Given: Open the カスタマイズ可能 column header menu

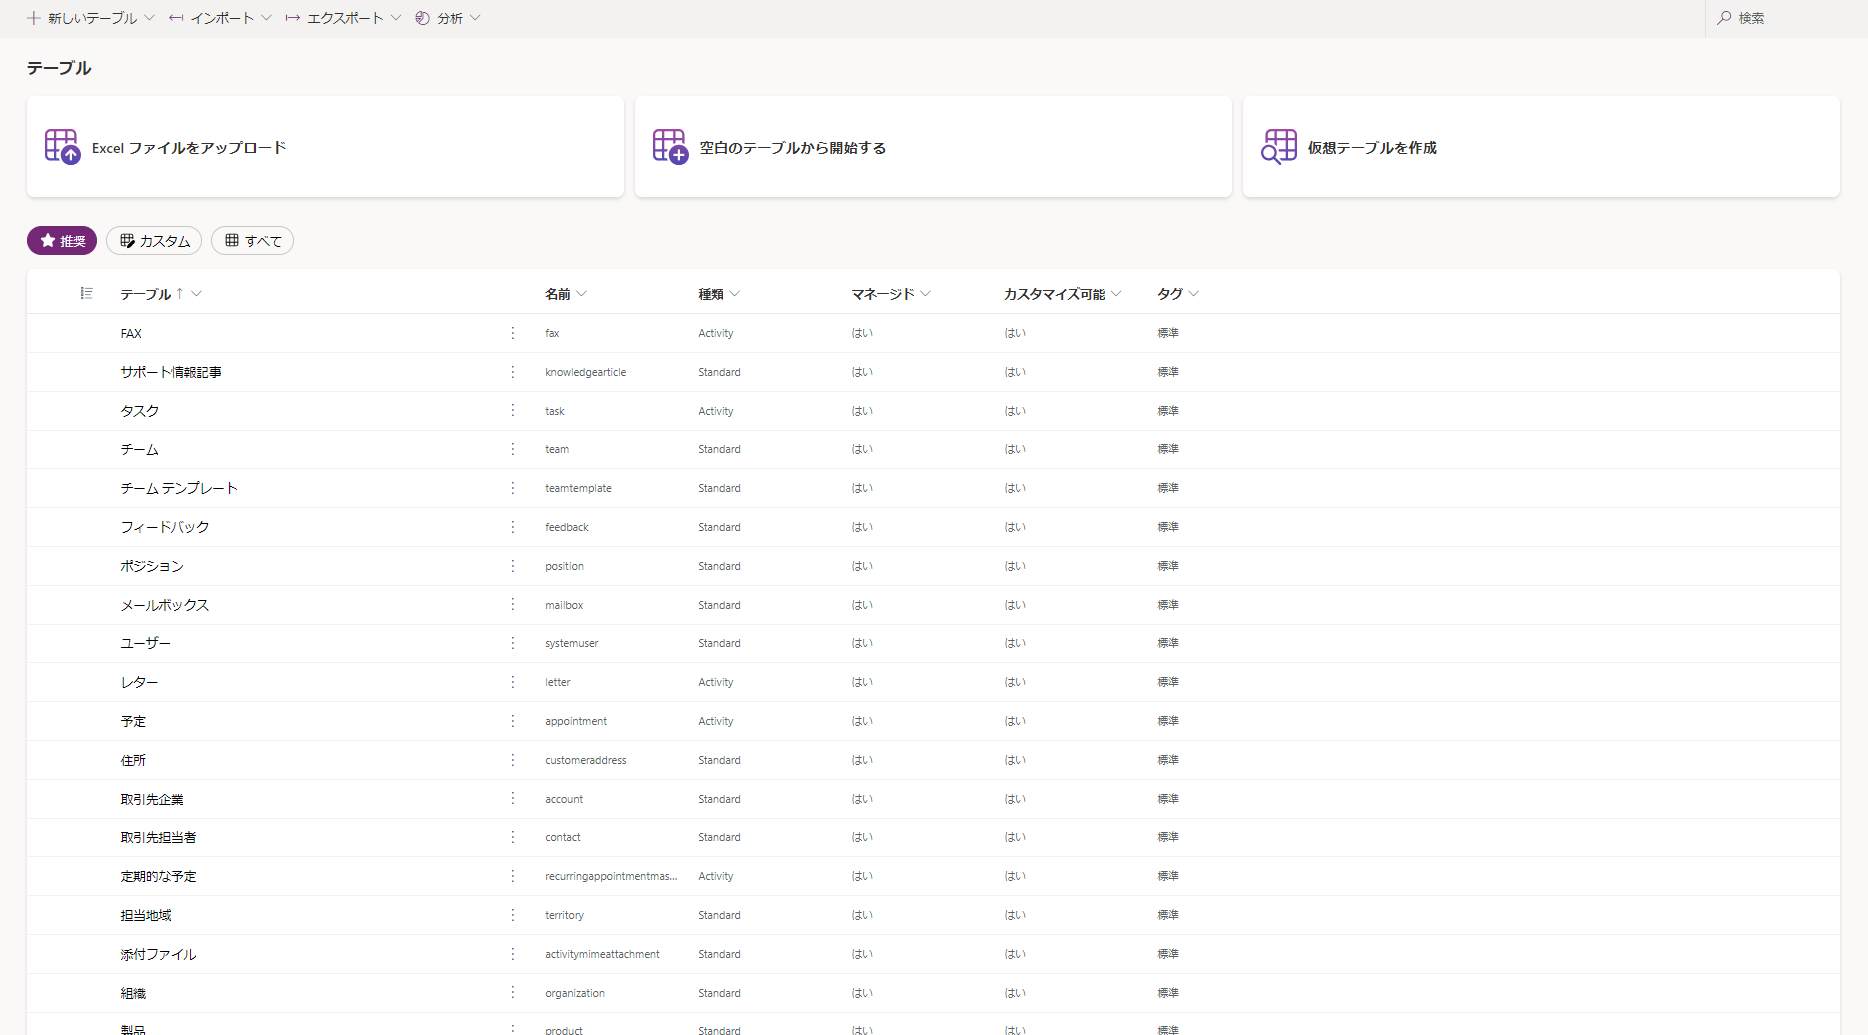Looking at the screenshot, I should click(x=1116, y=293).
